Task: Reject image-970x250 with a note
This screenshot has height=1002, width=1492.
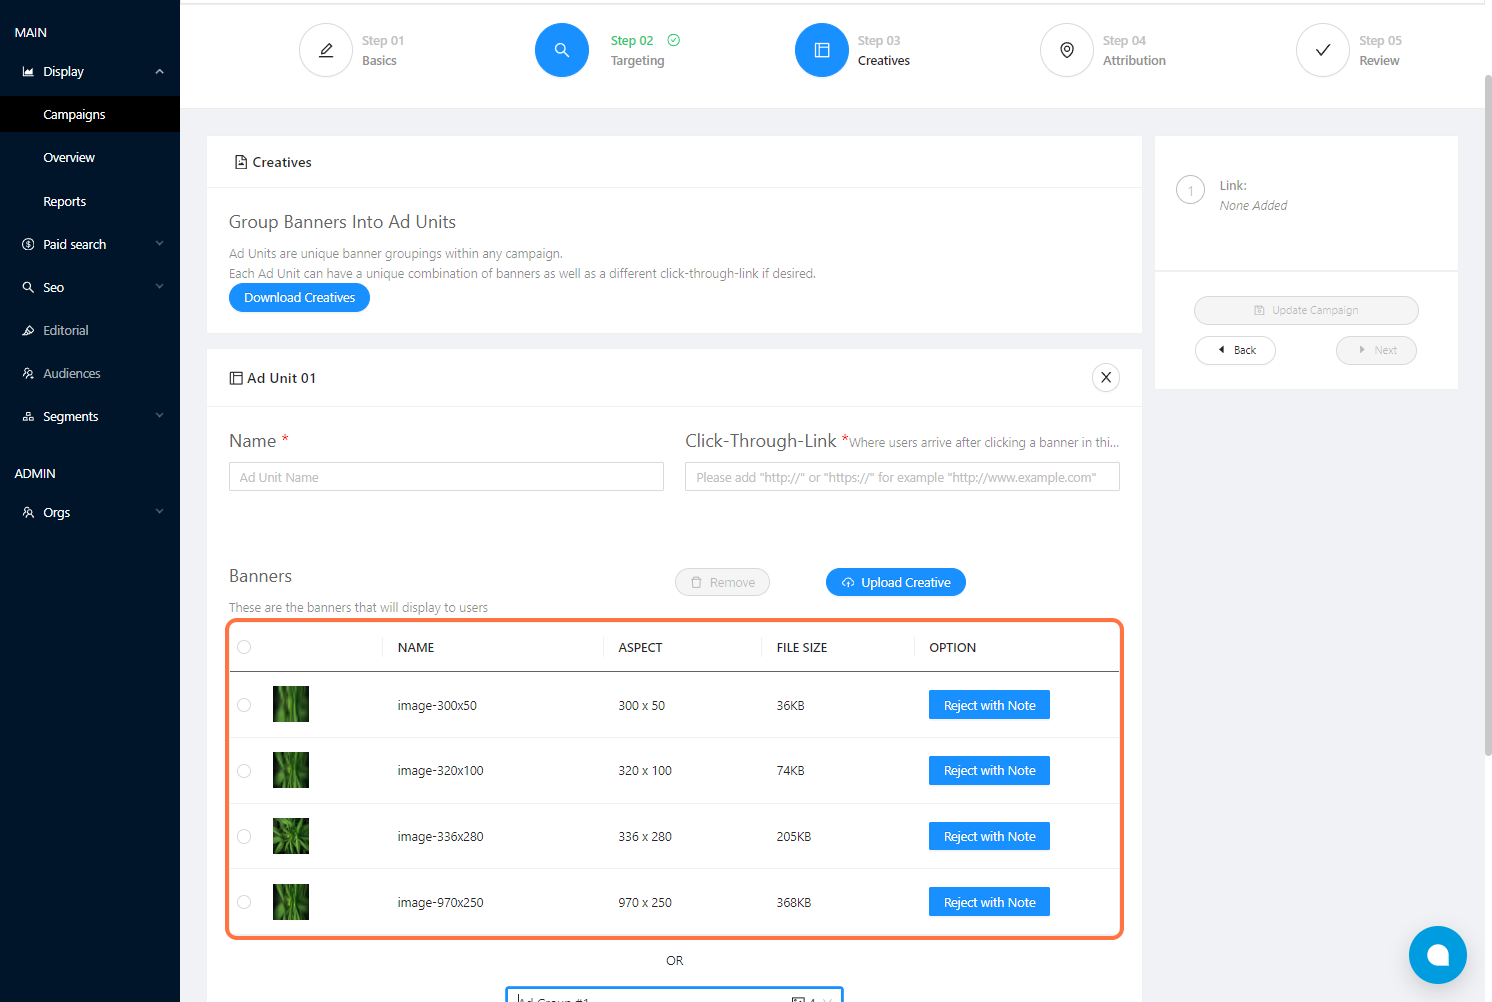Action: 989,902
